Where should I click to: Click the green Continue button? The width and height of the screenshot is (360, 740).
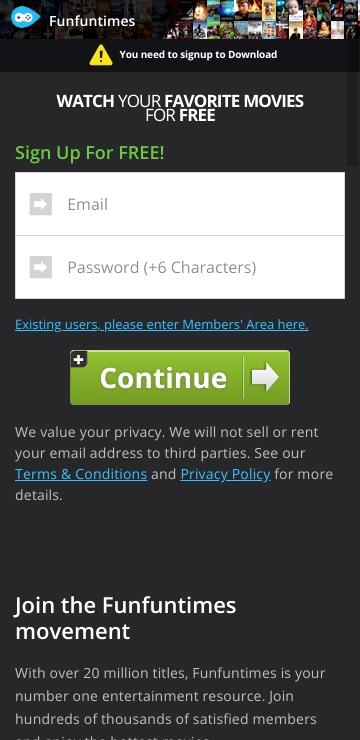[x=180, y=378]
